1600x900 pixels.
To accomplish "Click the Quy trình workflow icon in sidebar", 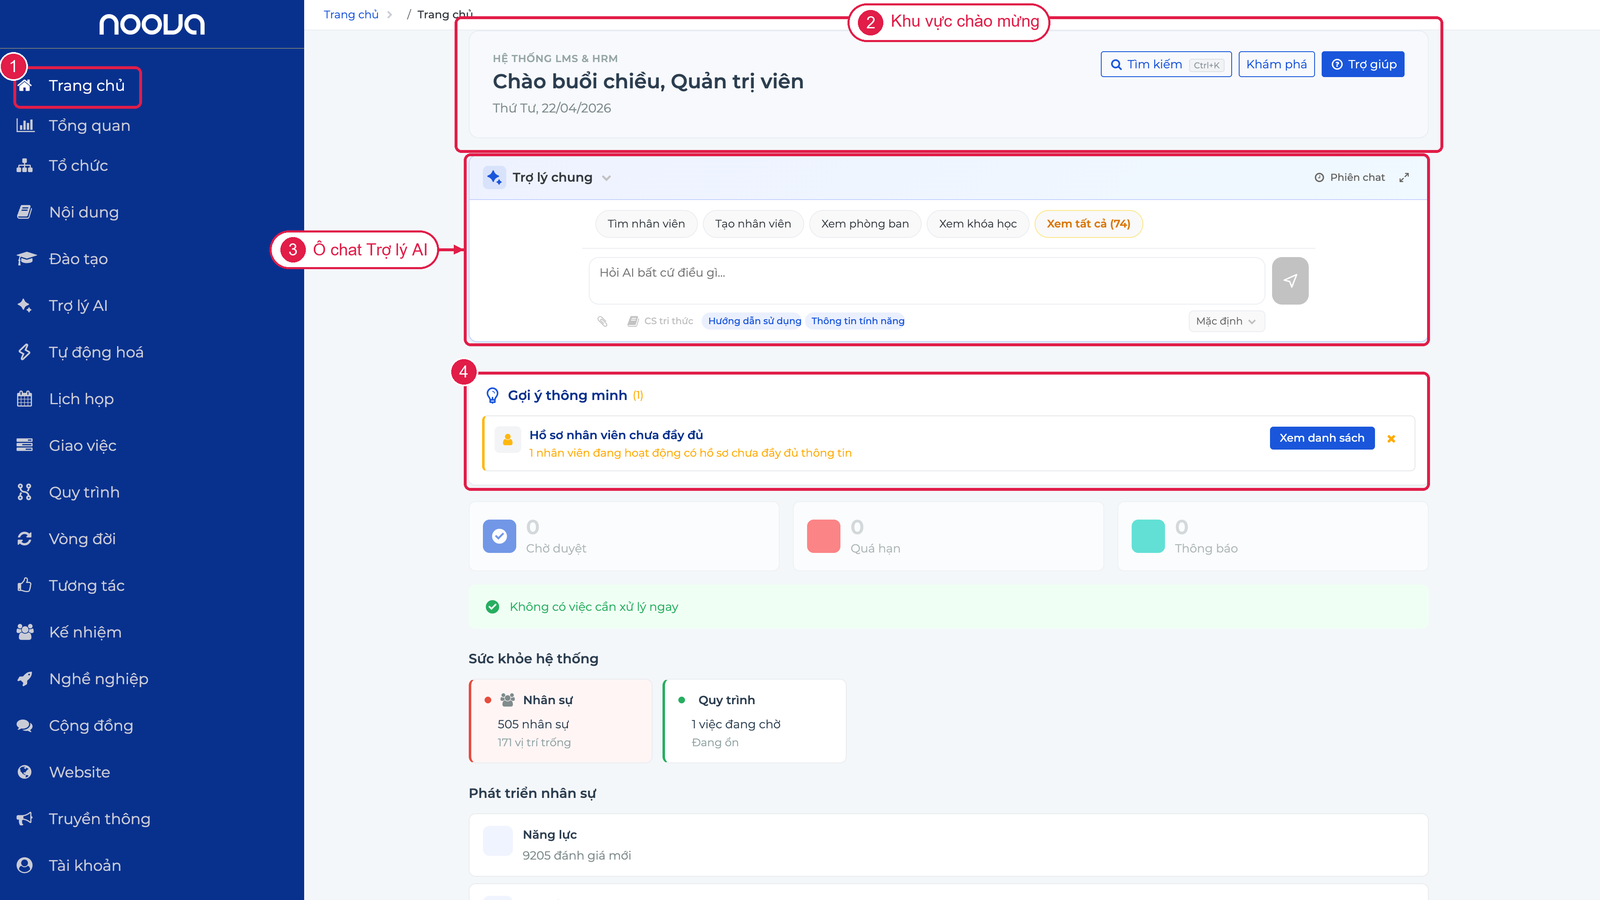I will coord(25,492).
